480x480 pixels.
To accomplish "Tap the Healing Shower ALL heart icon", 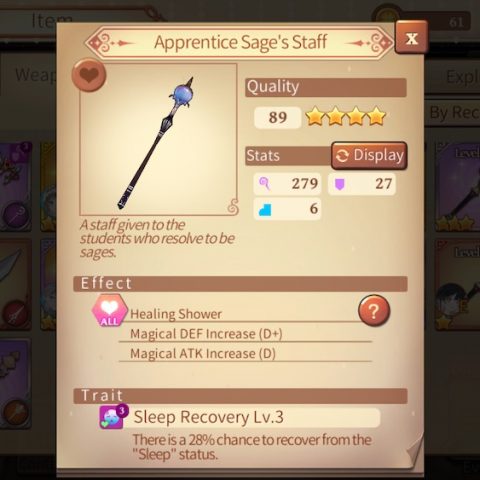I will pyautogui.click(x=110, y=311).
